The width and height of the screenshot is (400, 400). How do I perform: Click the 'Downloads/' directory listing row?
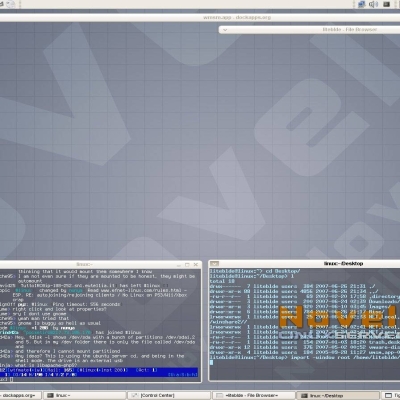[x=304, y=301]
